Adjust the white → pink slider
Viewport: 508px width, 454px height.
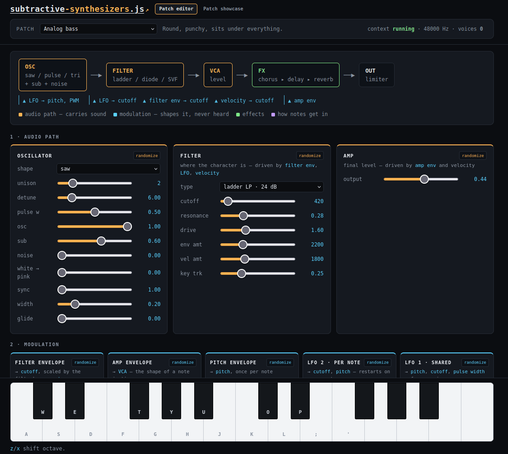click(95, 273)
